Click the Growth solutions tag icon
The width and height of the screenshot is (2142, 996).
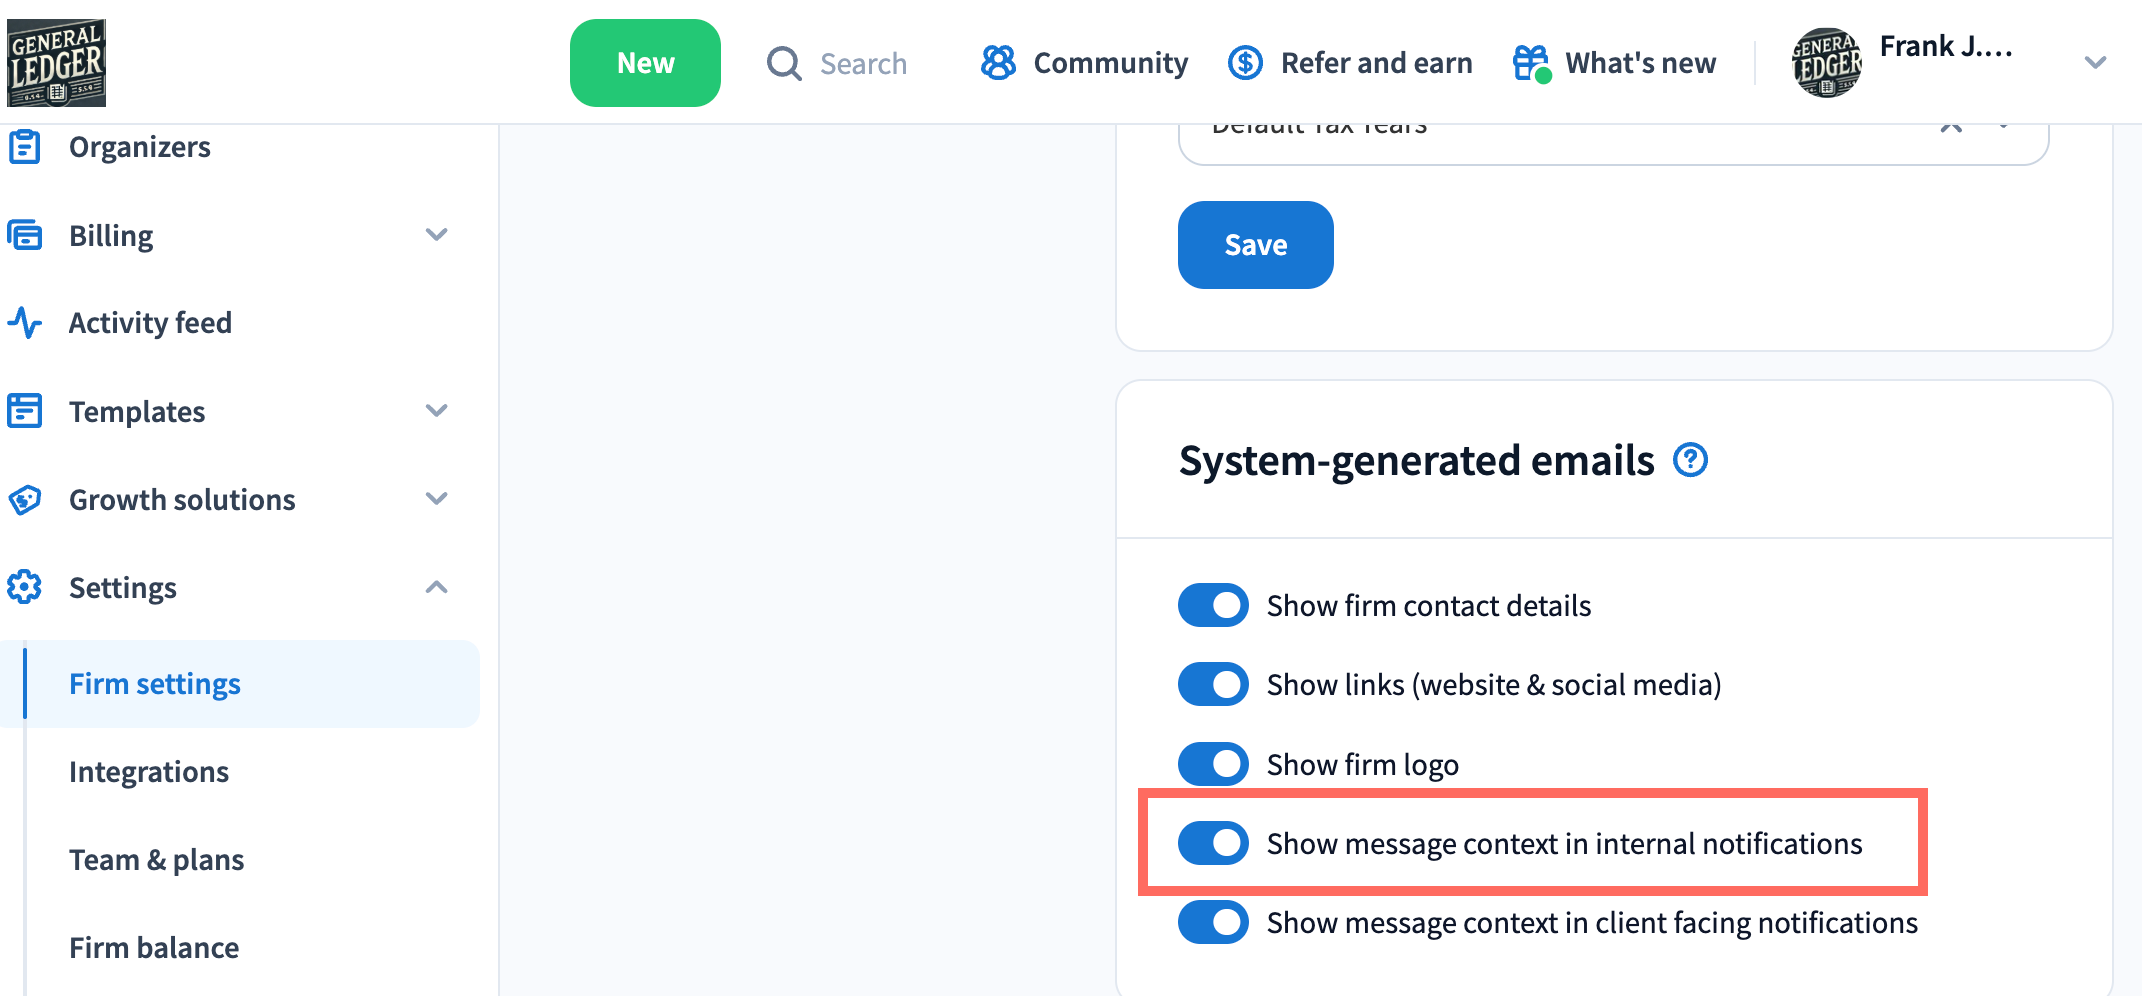point(25,499)
